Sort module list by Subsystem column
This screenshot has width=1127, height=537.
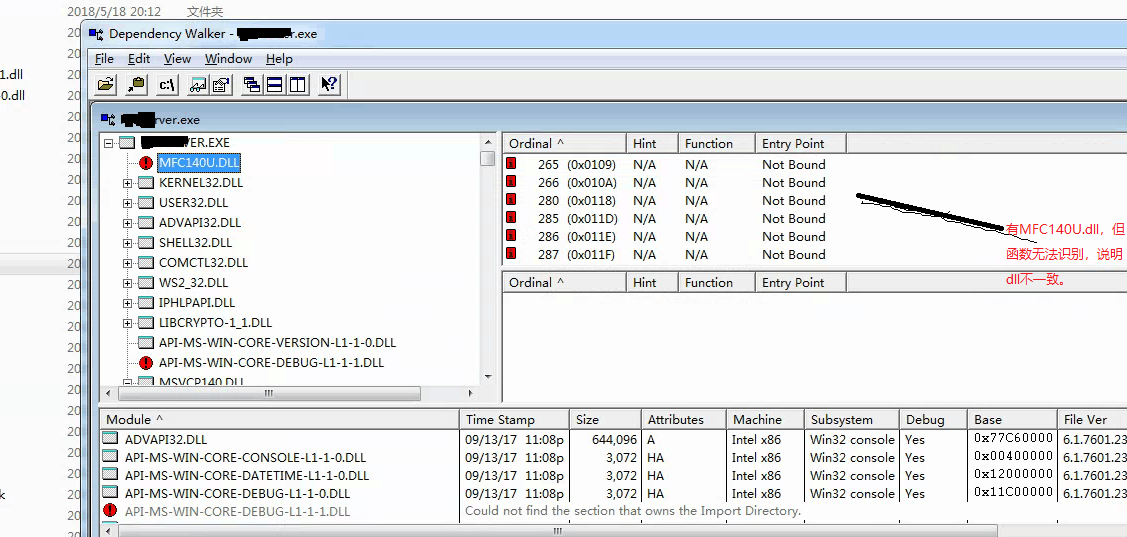click(x=852, y=419)
